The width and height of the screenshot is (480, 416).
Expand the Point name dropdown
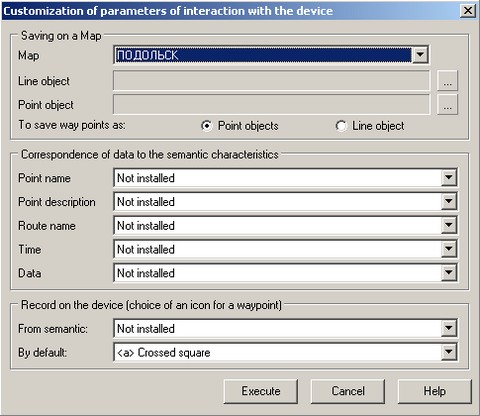coord(449,178)
